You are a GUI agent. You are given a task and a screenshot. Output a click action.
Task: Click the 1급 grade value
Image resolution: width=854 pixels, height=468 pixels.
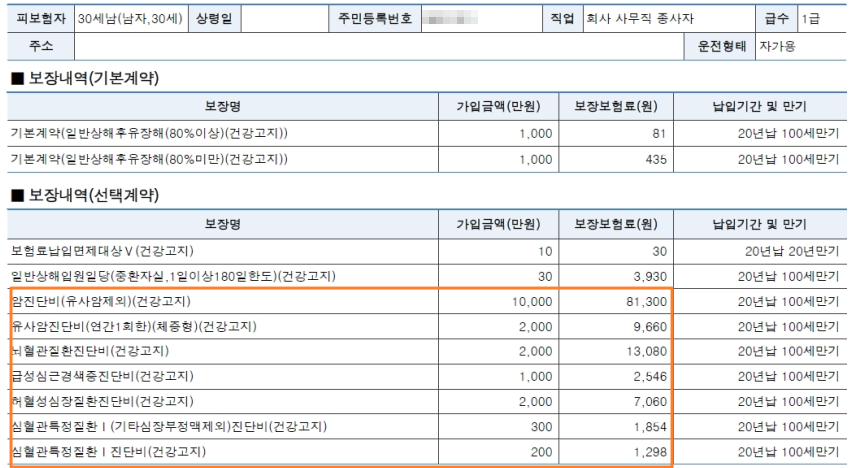point(810,19)
